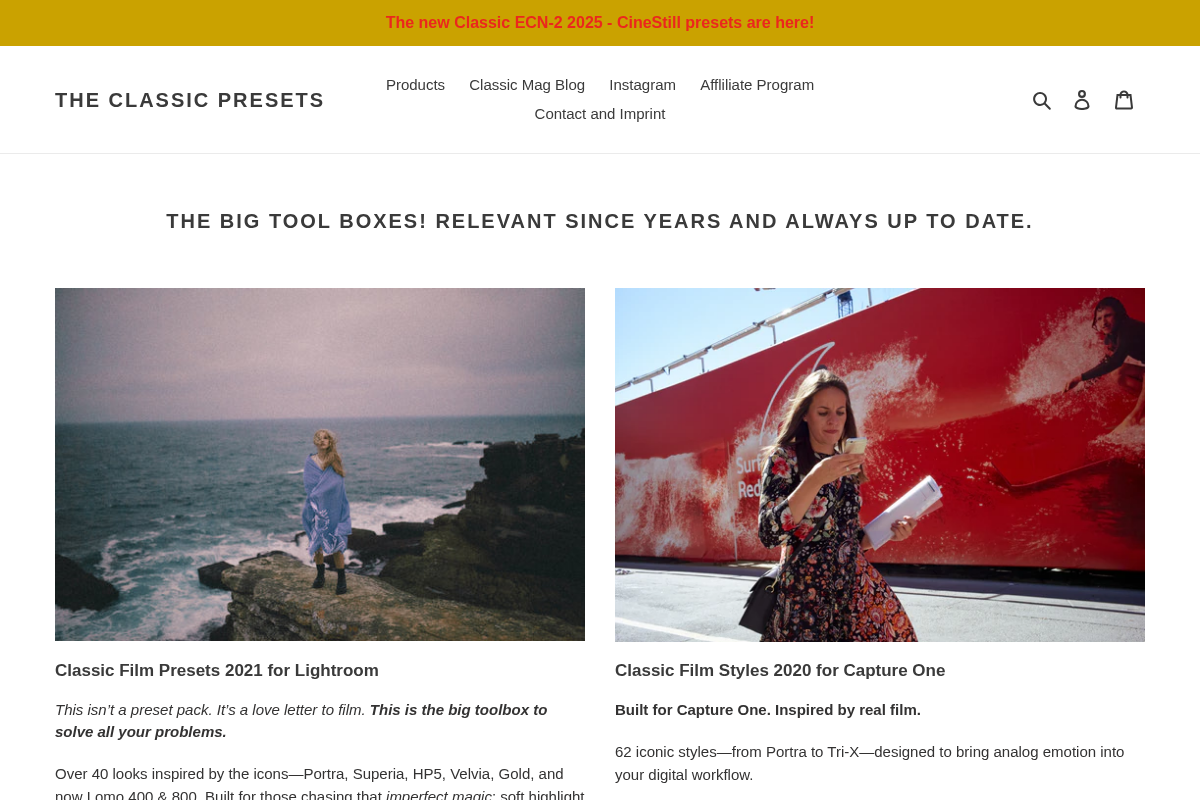Click the CineStill ECN-2 2025 announcement link
Screen dimensions: 1200x800
click(x=600, y=22)
